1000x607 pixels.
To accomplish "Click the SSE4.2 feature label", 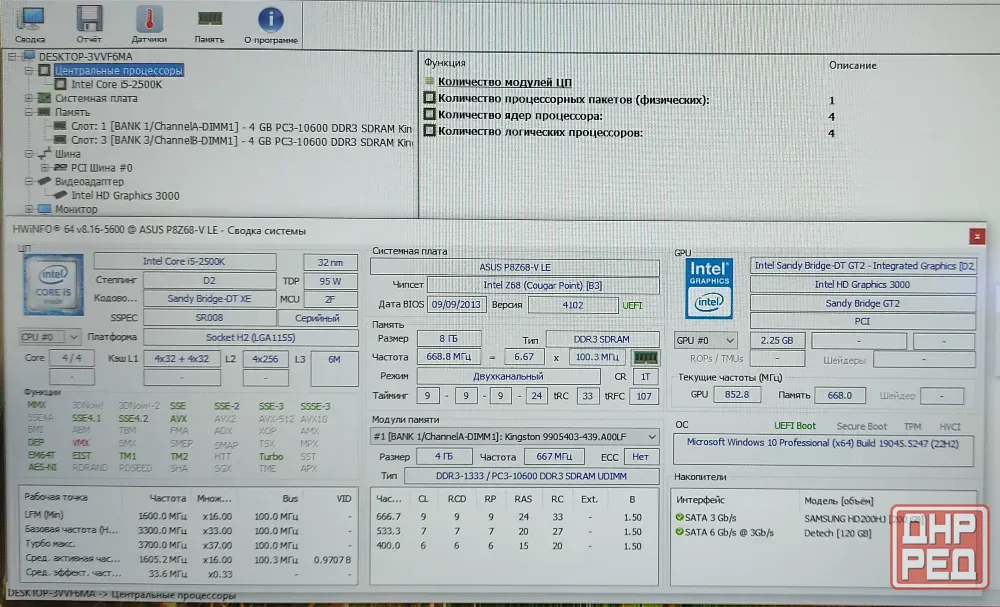I will pos(133,418).
